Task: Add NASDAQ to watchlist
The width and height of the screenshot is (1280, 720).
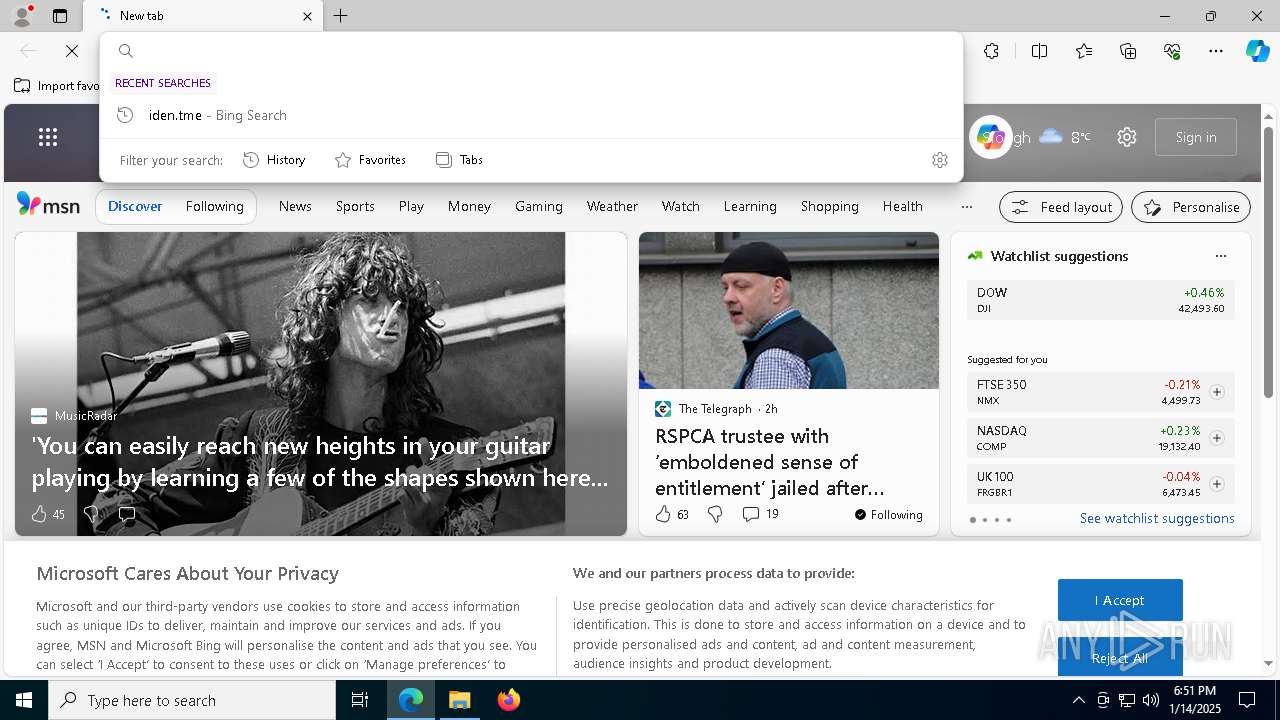Action: click(1217, 438)
